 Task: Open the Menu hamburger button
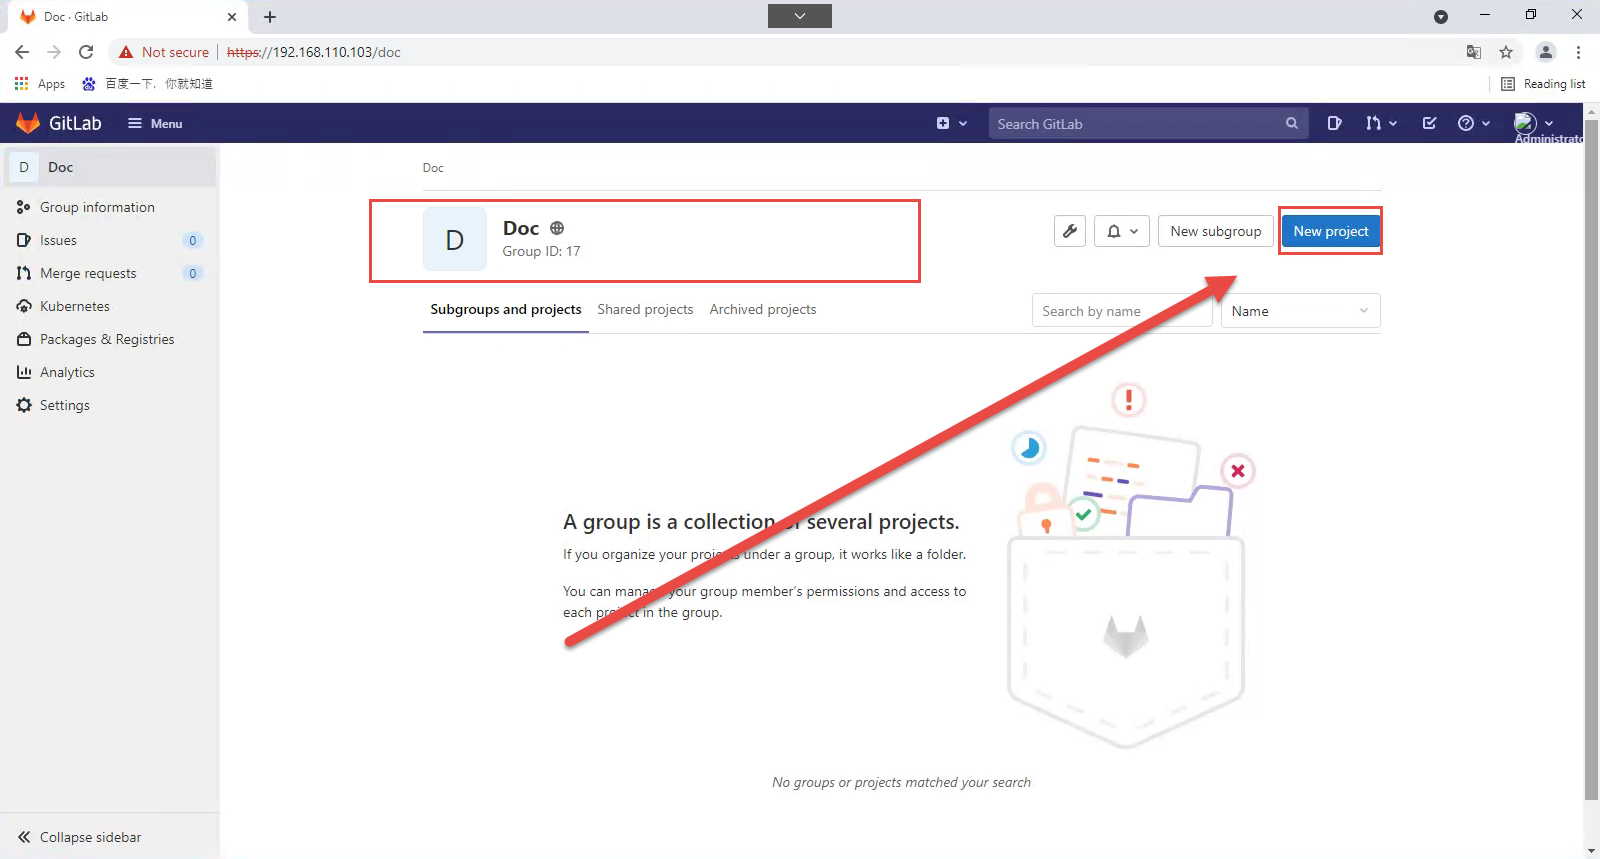pyautogui.click(x=155, y=123)
